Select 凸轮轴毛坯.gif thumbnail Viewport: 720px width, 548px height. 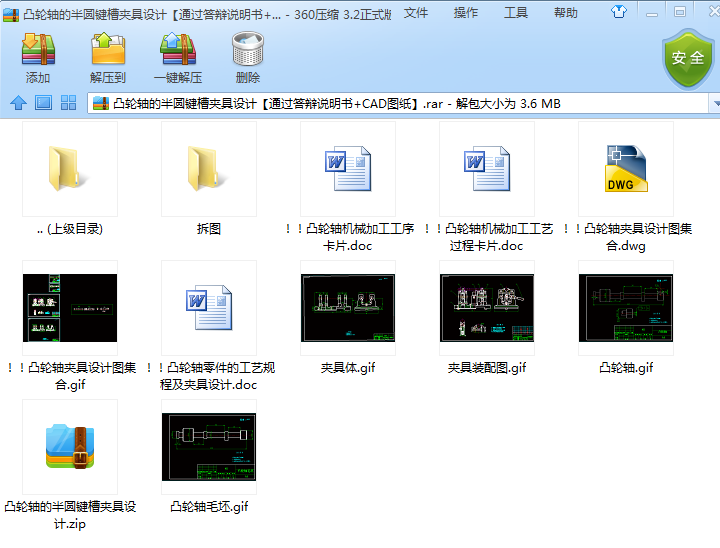pyautogui.click(x=209, y=447)
